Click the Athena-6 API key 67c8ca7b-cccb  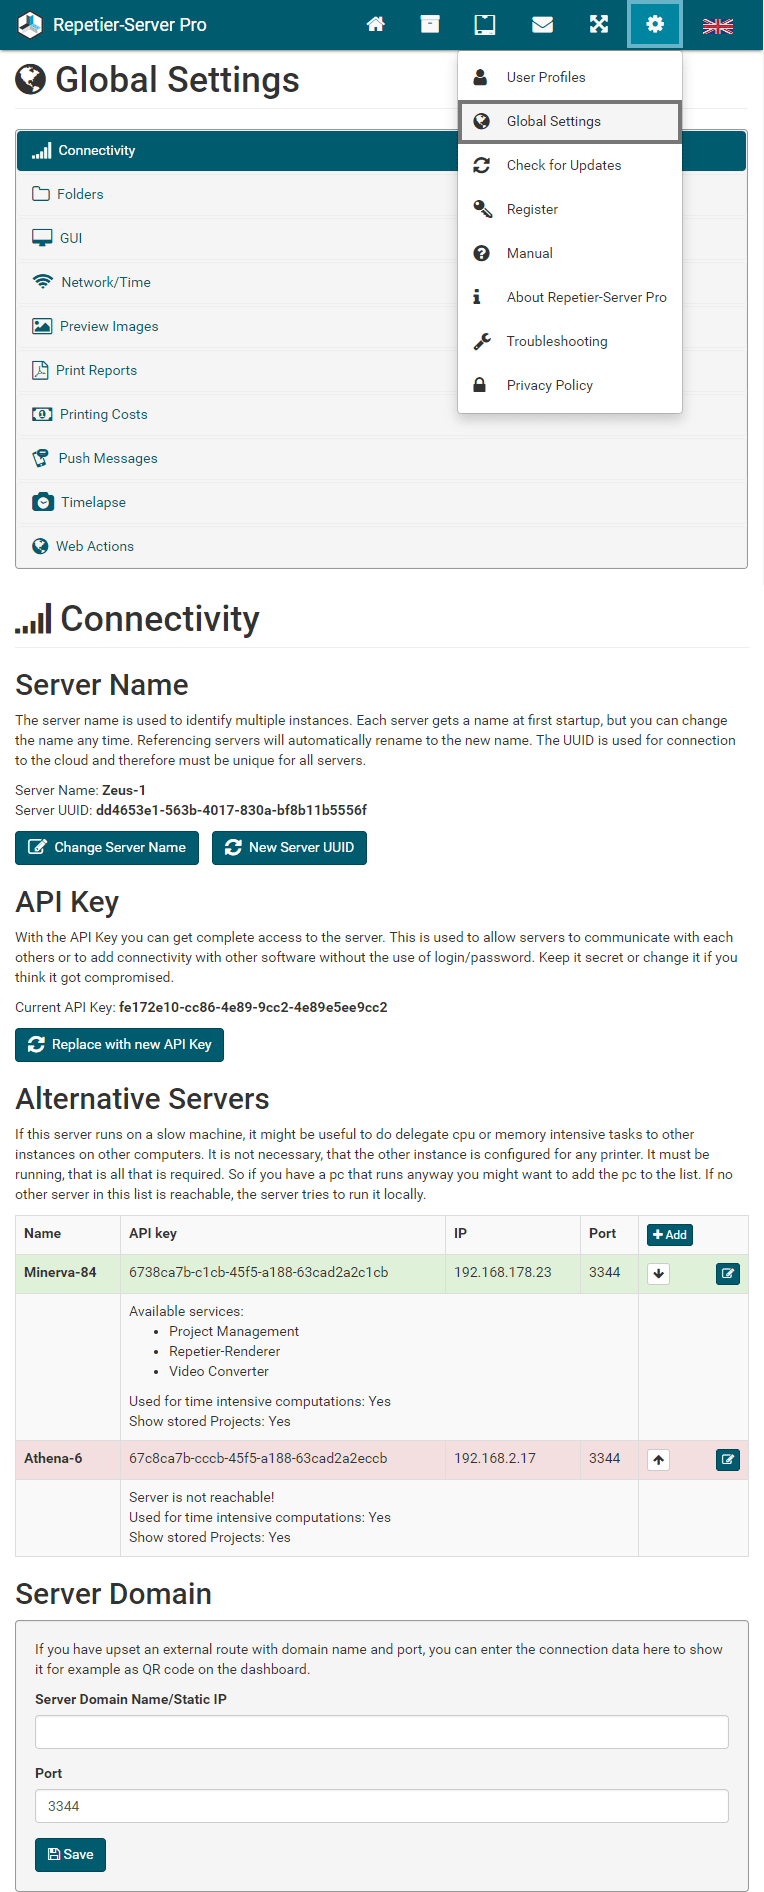point(258,1458)
